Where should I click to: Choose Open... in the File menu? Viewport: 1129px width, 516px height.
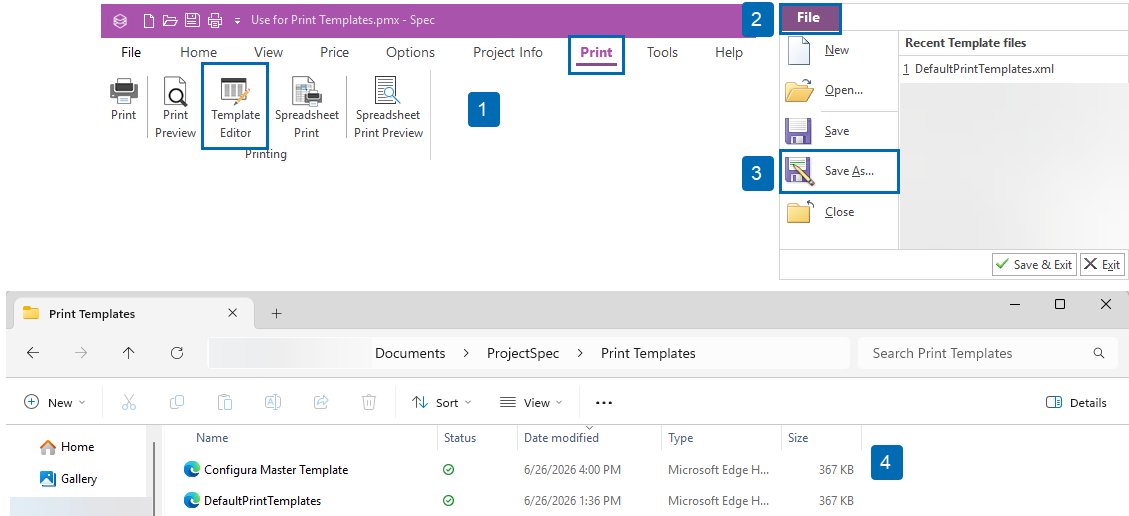[838, 91]
